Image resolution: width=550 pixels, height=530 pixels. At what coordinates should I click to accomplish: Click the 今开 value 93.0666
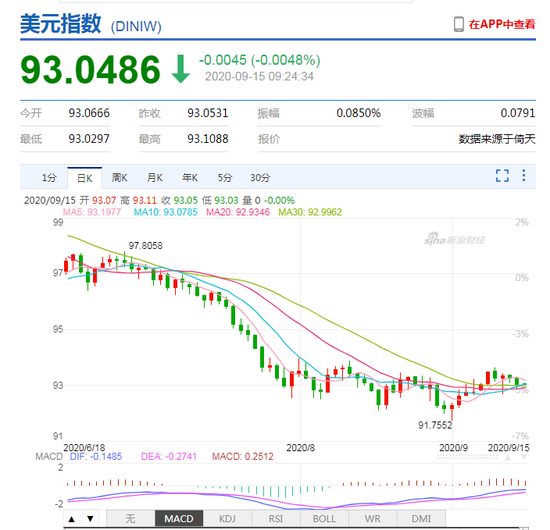pos(89,113)
